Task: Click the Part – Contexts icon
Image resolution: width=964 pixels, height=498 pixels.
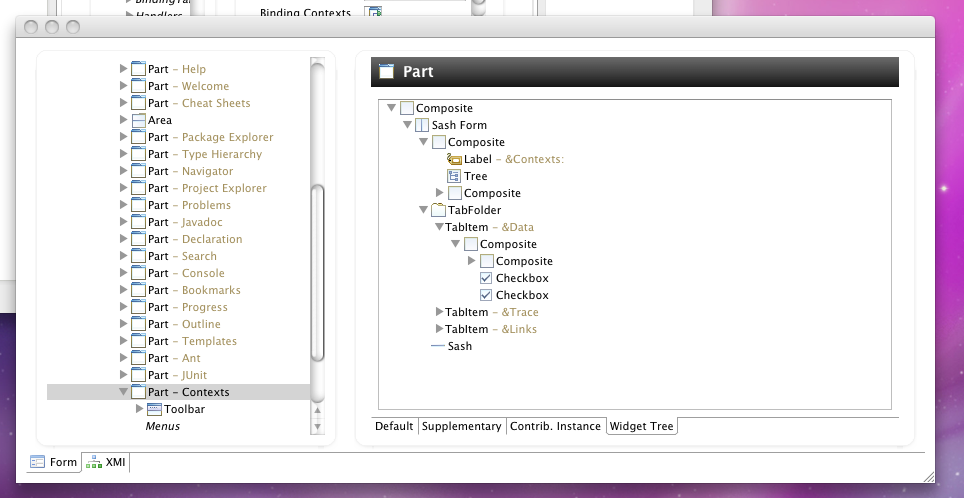Action: [138, 392]
